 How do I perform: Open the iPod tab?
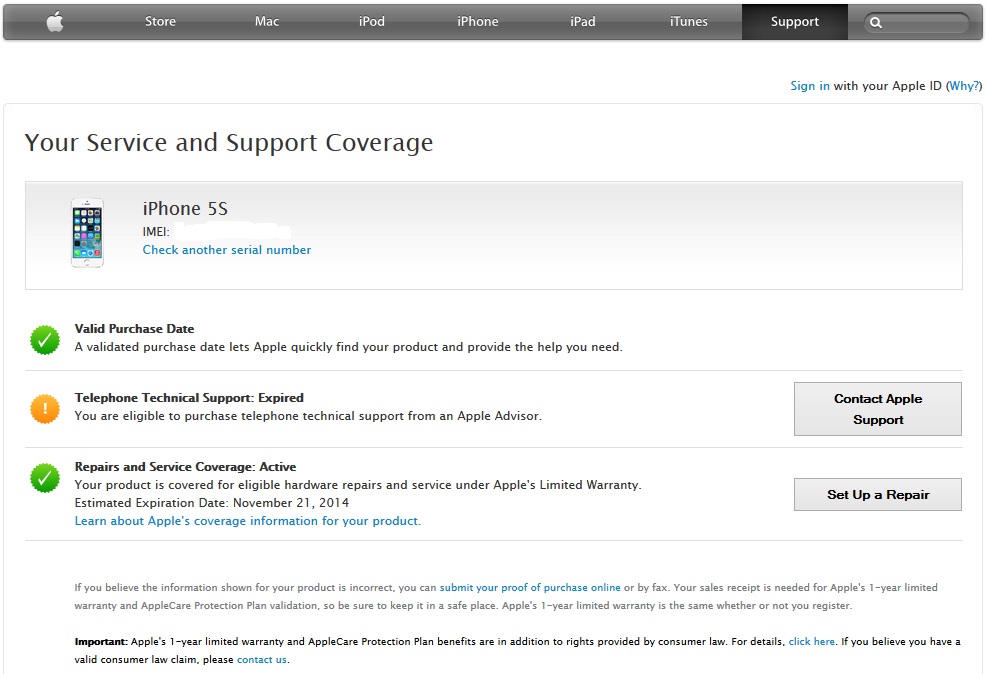pyautogui.click(x=372, y=21)
